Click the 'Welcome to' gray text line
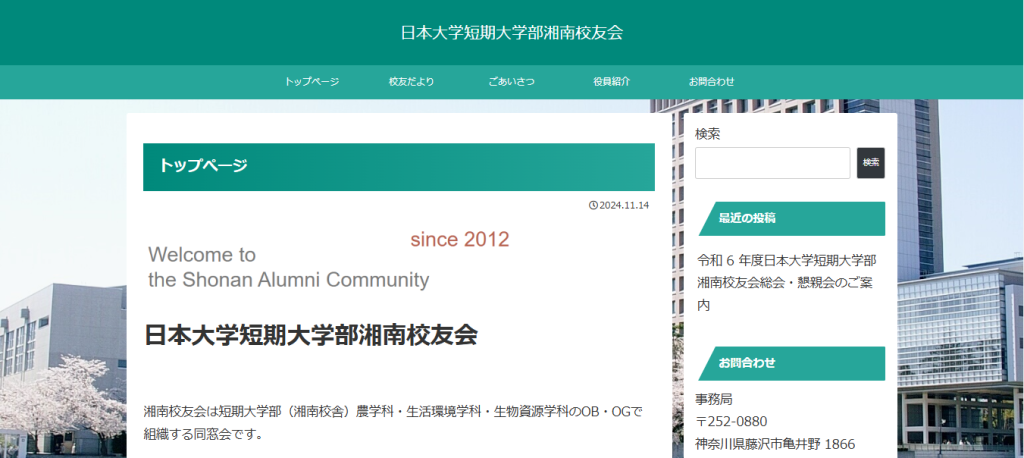The image size is (1024, 458). (x=202, y=254)
